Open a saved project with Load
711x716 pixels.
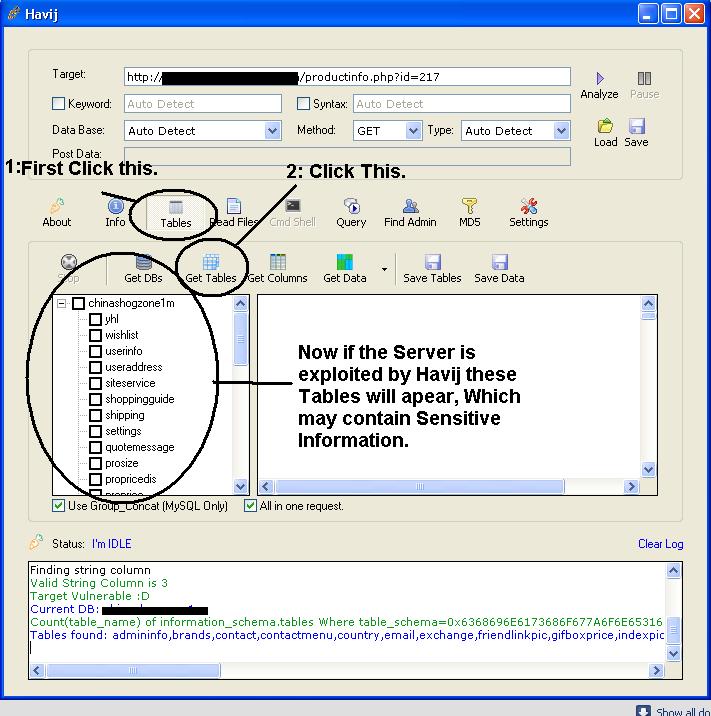[606, 126]
